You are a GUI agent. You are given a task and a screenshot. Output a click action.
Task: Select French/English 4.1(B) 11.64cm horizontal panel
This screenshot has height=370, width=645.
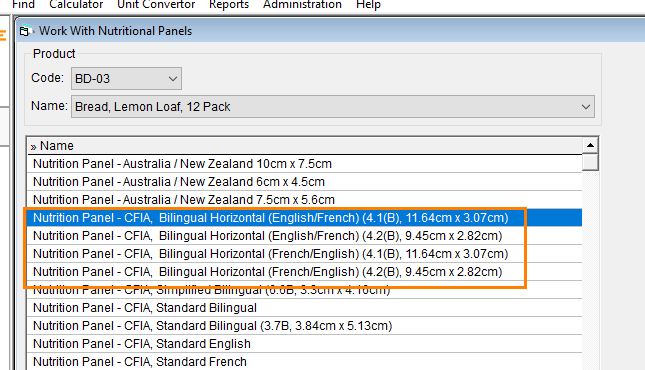(304, 254)
